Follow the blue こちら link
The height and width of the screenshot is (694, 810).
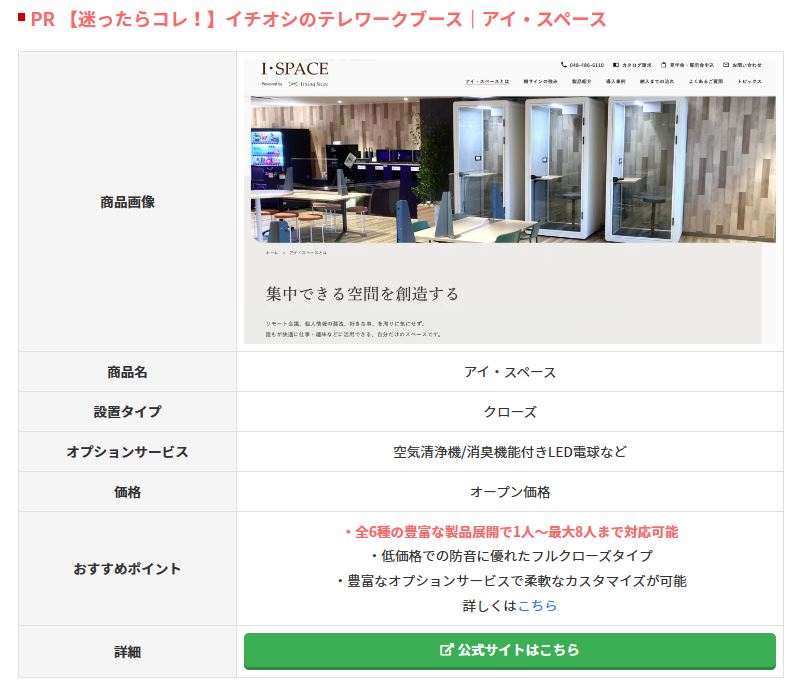tap(537, 606)
